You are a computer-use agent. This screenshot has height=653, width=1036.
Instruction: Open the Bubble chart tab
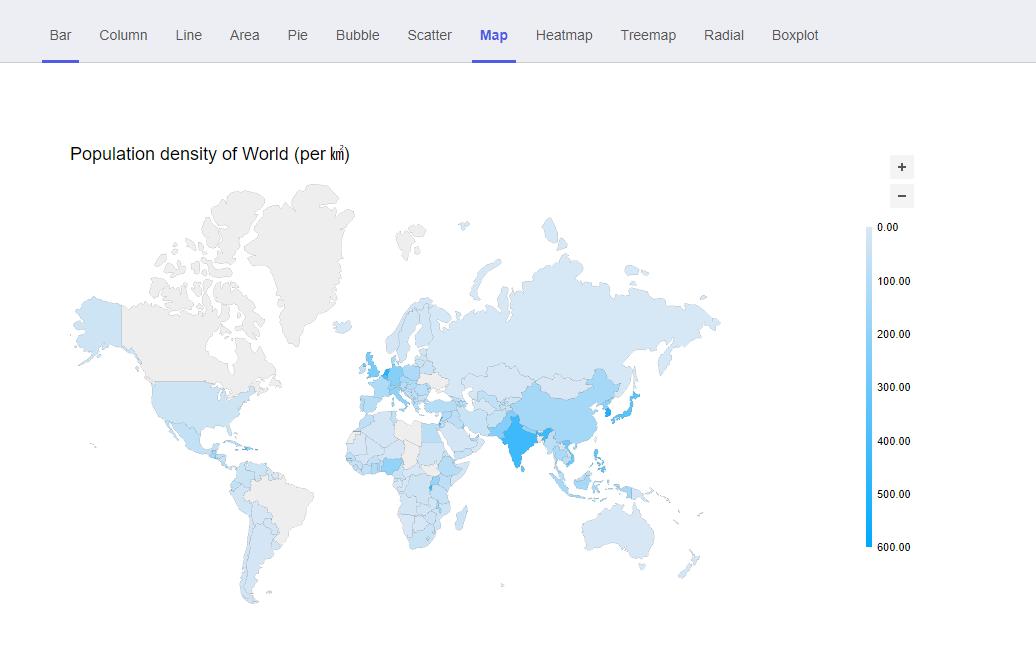point(357,35)
